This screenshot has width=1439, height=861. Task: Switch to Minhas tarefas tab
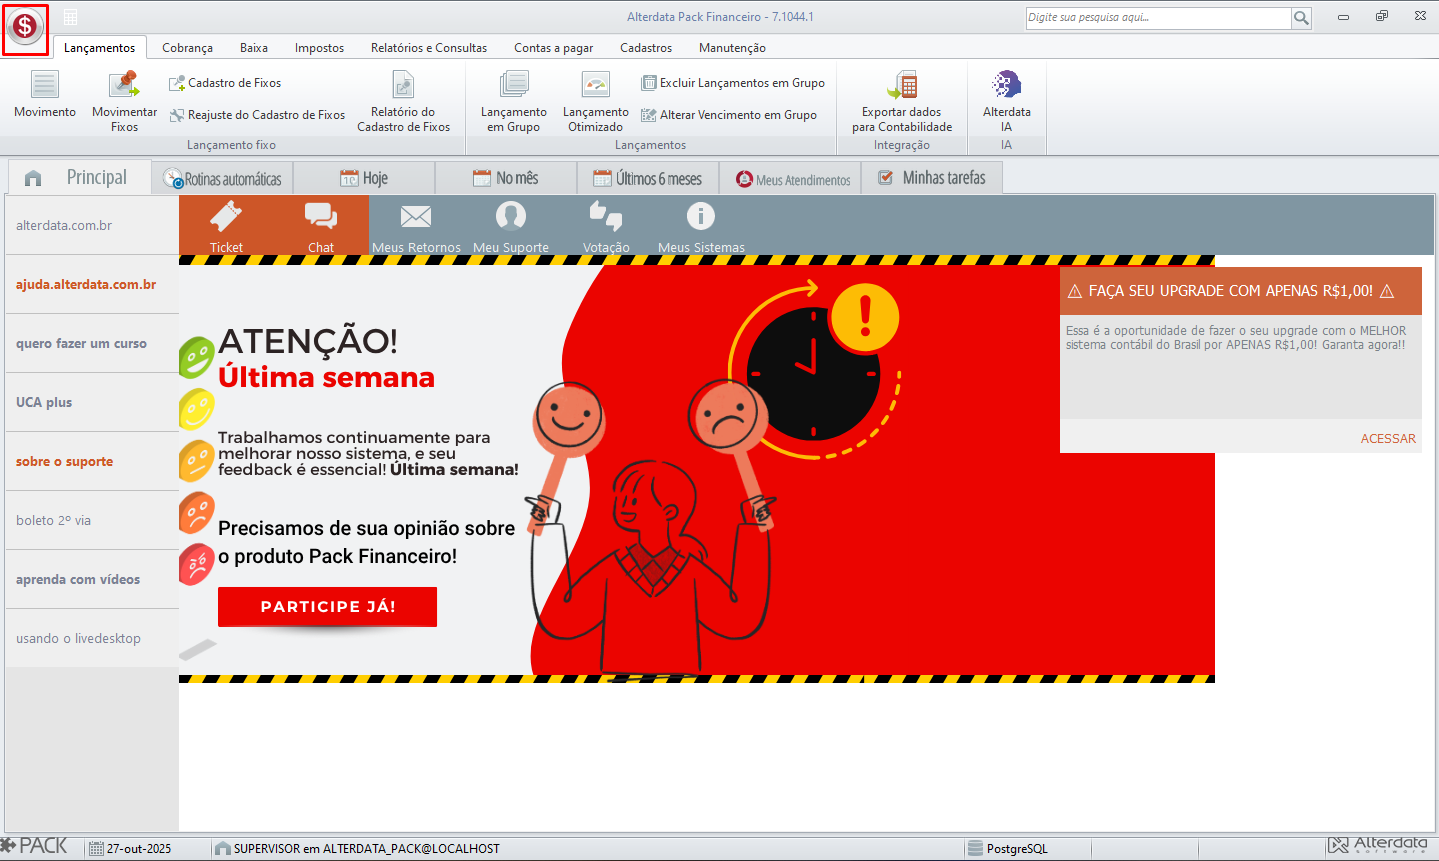click(932, 179)
